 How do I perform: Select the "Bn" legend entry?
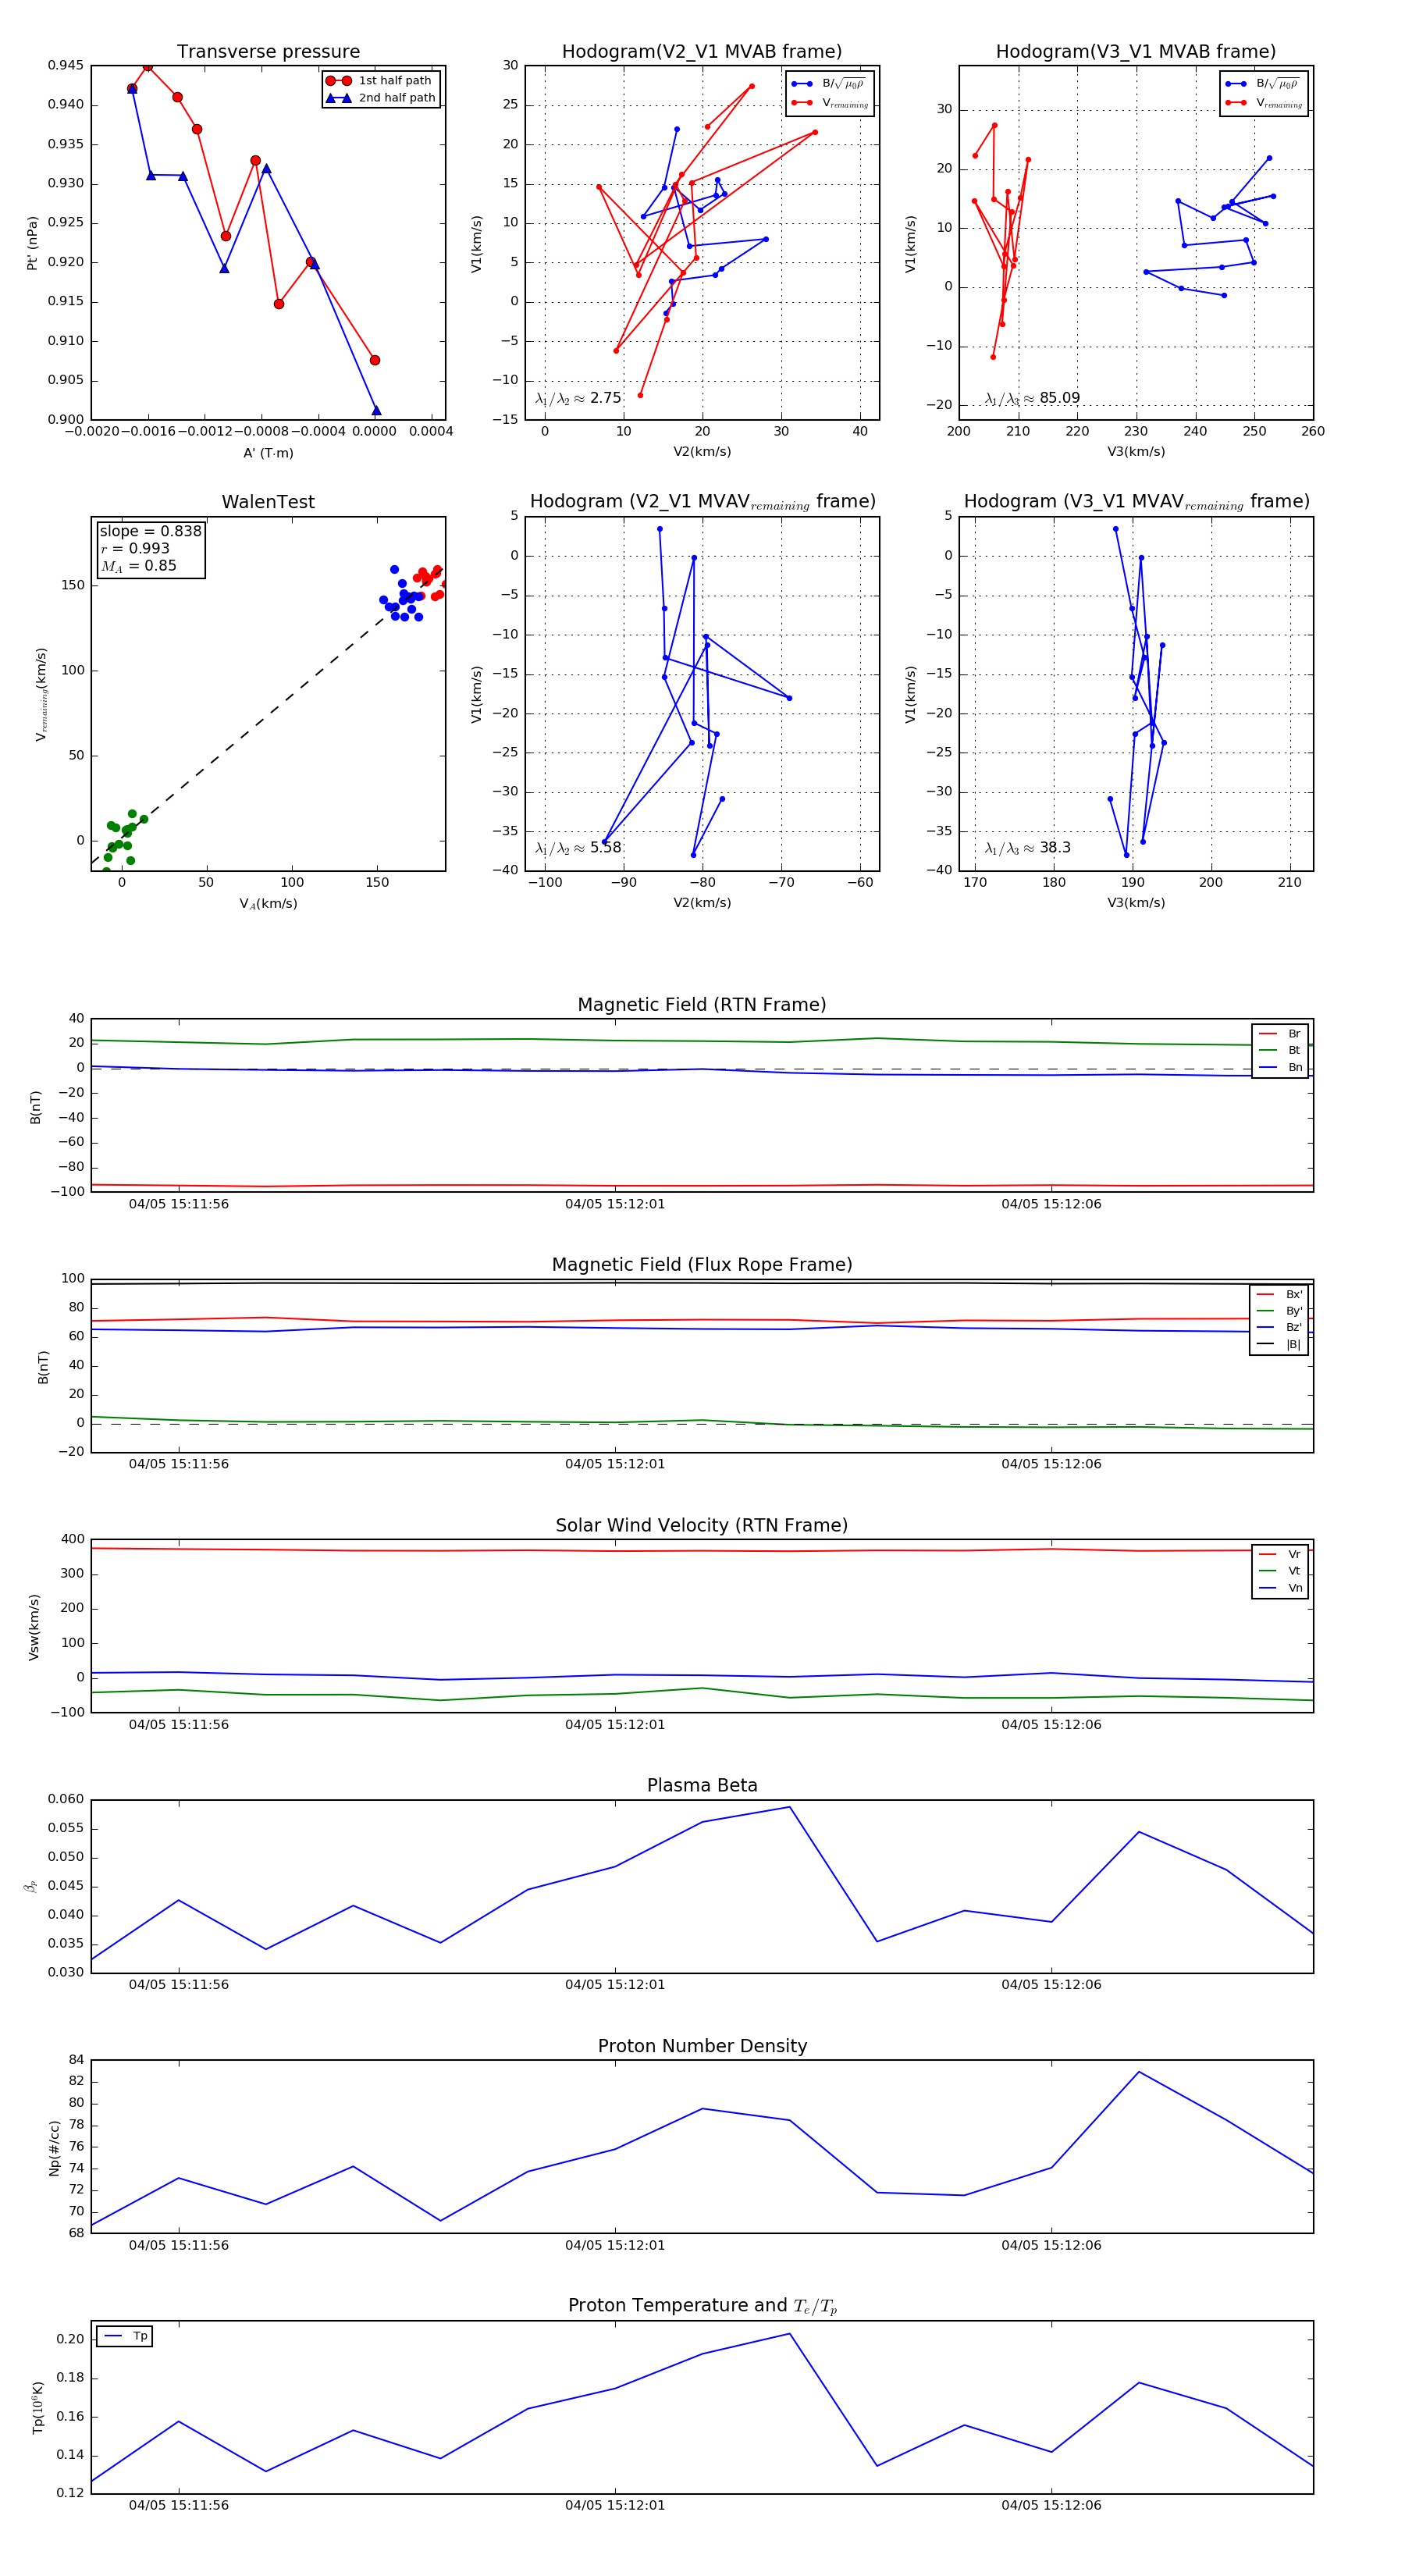1280,1067
